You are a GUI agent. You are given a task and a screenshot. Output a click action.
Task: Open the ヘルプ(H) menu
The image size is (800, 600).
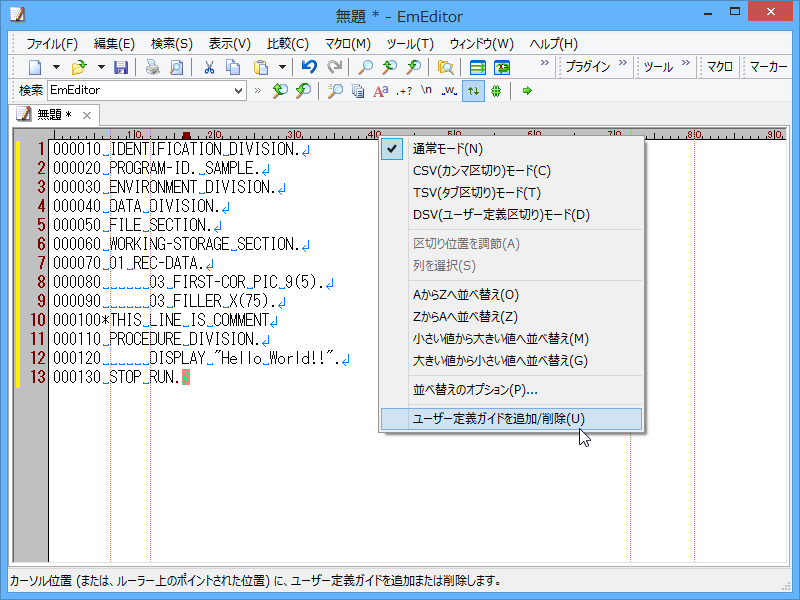click(x=554, y=44)
